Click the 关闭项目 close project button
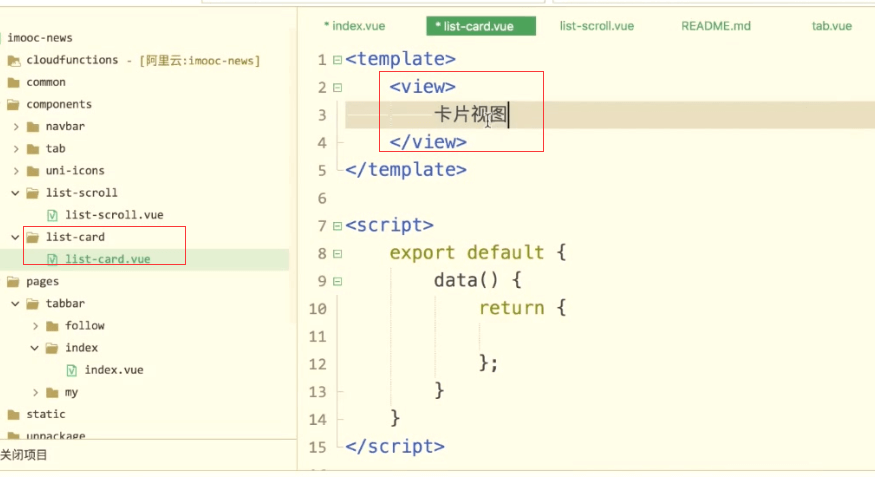This screenshot has height=477, width=875. pos(23,455)
